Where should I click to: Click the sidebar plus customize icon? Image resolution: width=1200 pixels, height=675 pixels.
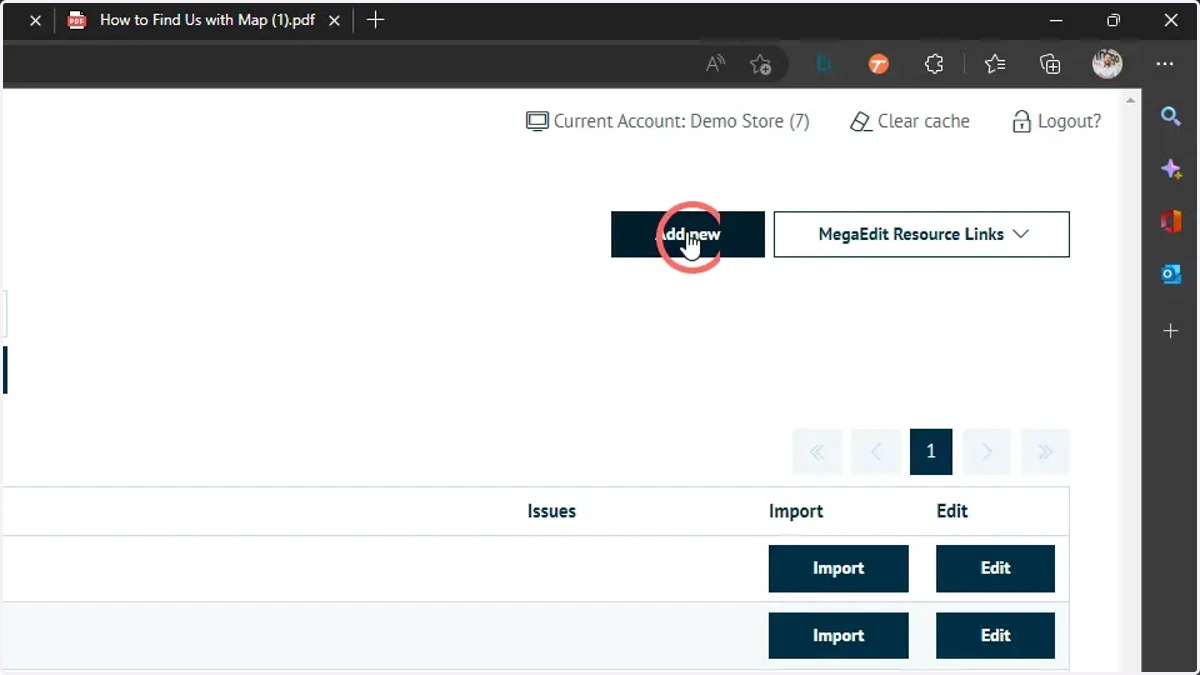click(x=1171, y=330)
